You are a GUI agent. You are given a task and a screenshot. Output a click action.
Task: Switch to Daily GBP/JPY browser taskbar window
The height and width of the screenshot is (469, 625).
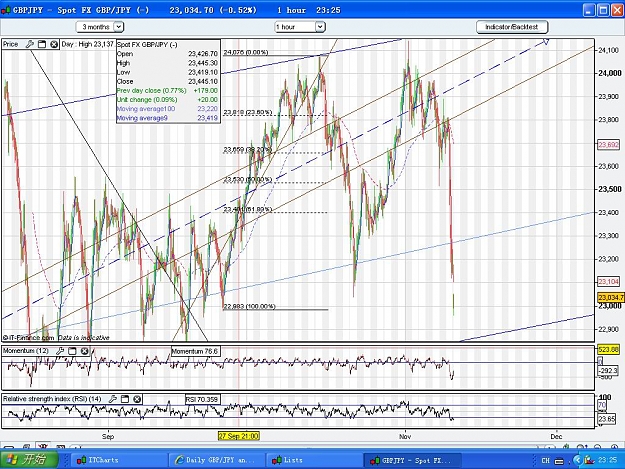tap(216, 460)
